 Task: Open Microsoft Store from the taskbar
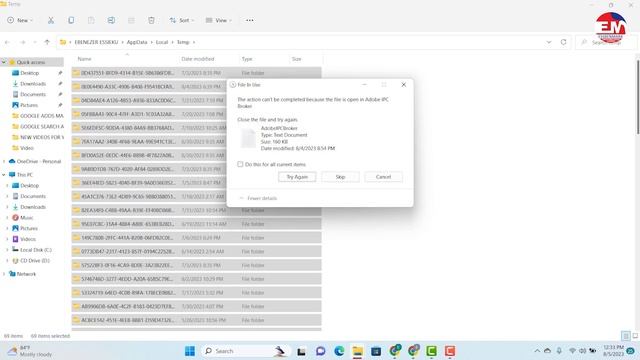376,351
